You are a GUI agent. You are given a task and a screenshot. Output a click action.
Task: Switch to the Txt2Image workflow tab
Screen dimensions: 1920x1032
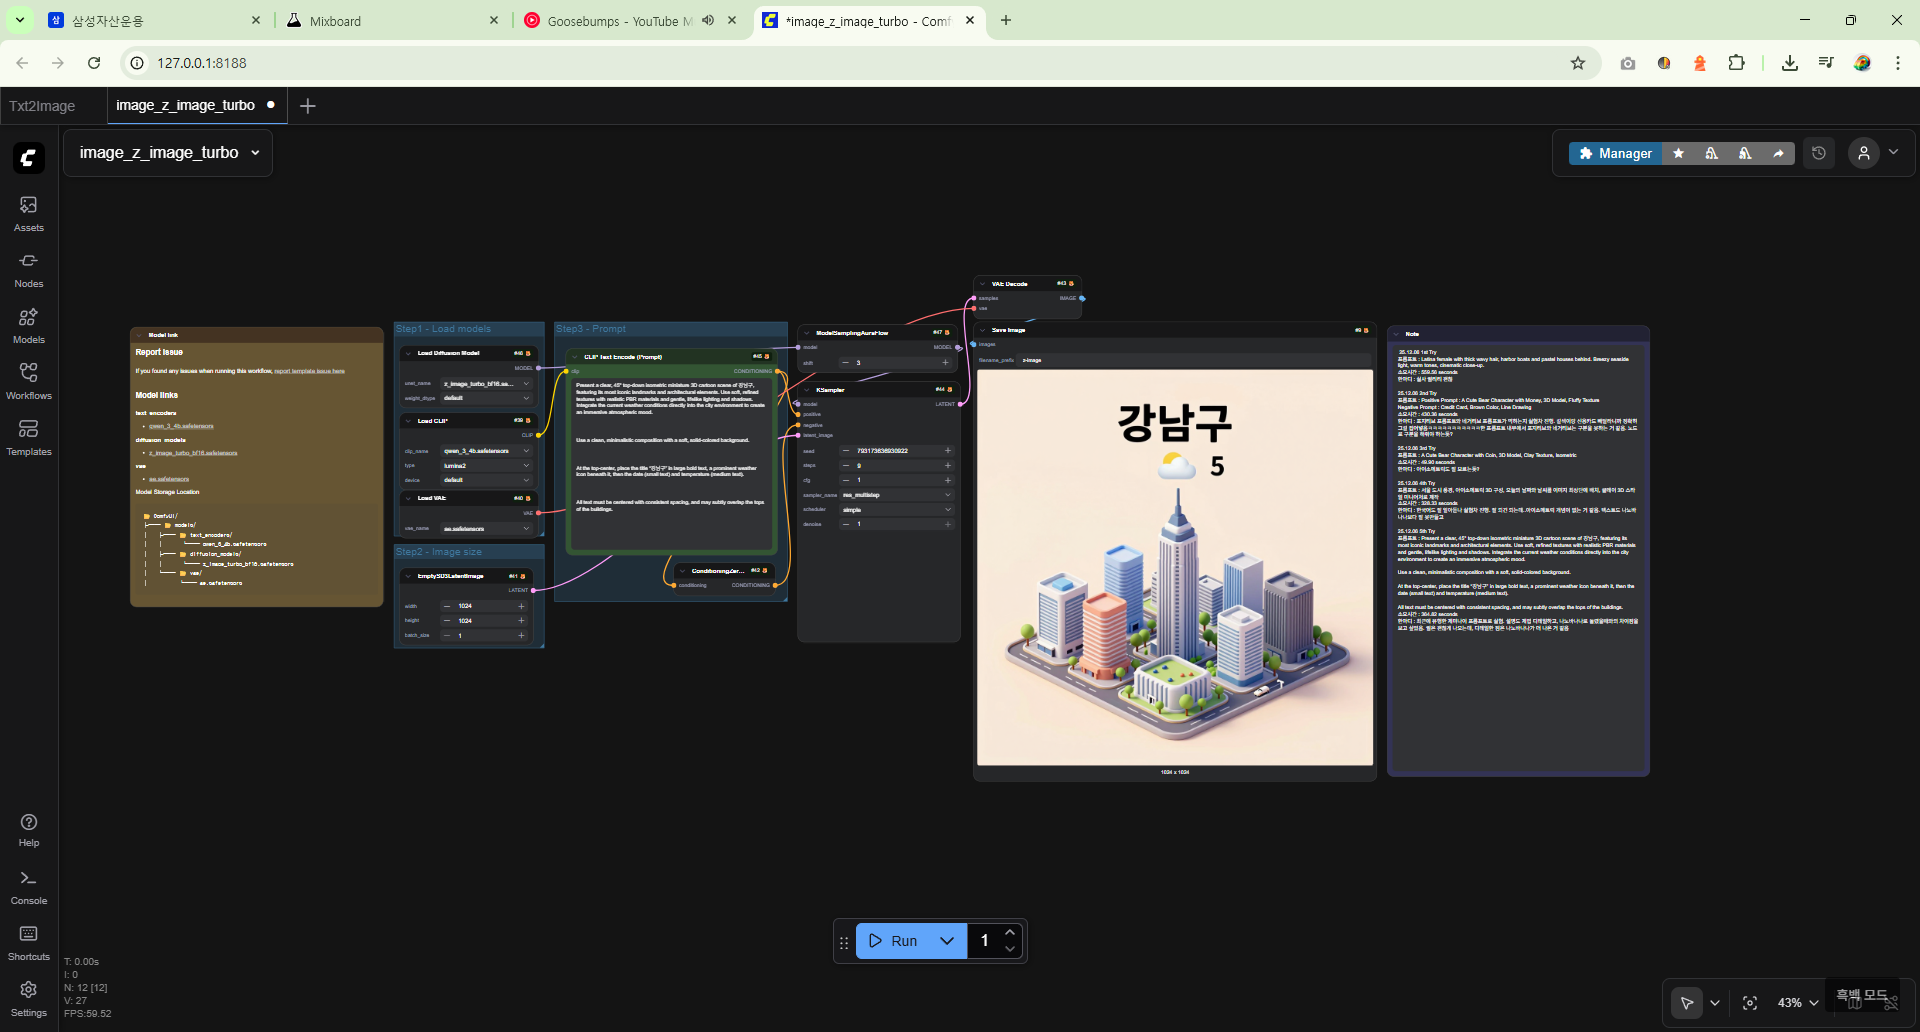(x=42, y=106)
